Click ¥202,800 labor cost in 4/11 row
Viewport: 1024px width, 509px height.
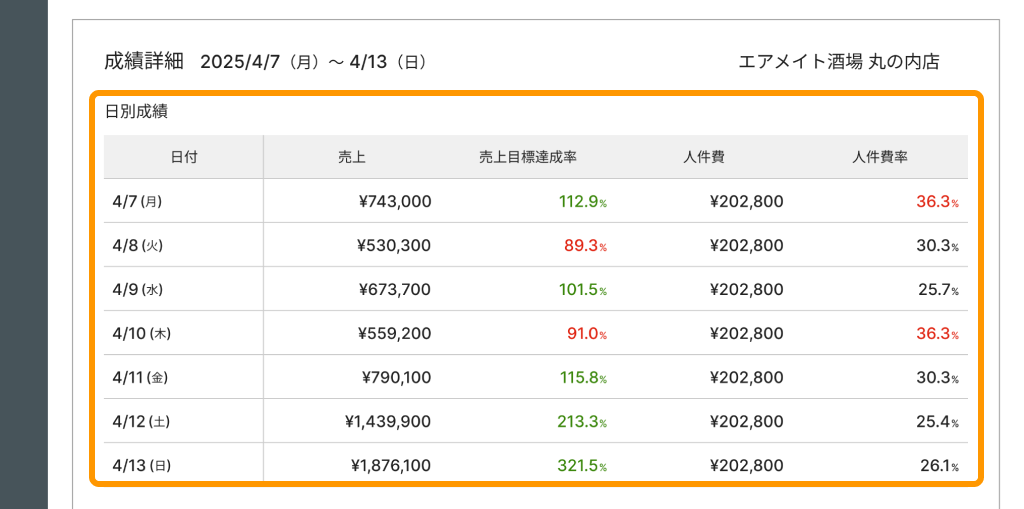[746, 378]
